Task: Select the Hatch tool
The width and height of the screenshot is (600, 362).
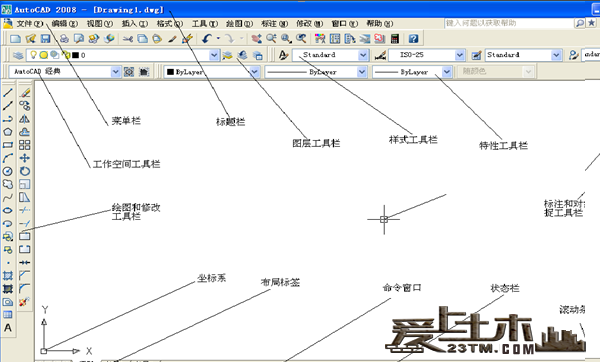Action: 8,276
